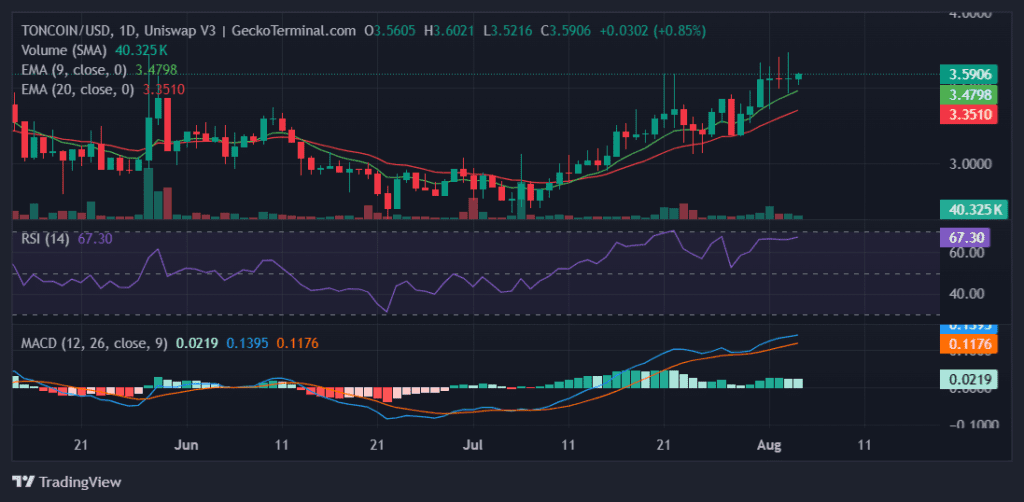
Task: Click the Volume (SMA) indicator label
Action: 65,50
